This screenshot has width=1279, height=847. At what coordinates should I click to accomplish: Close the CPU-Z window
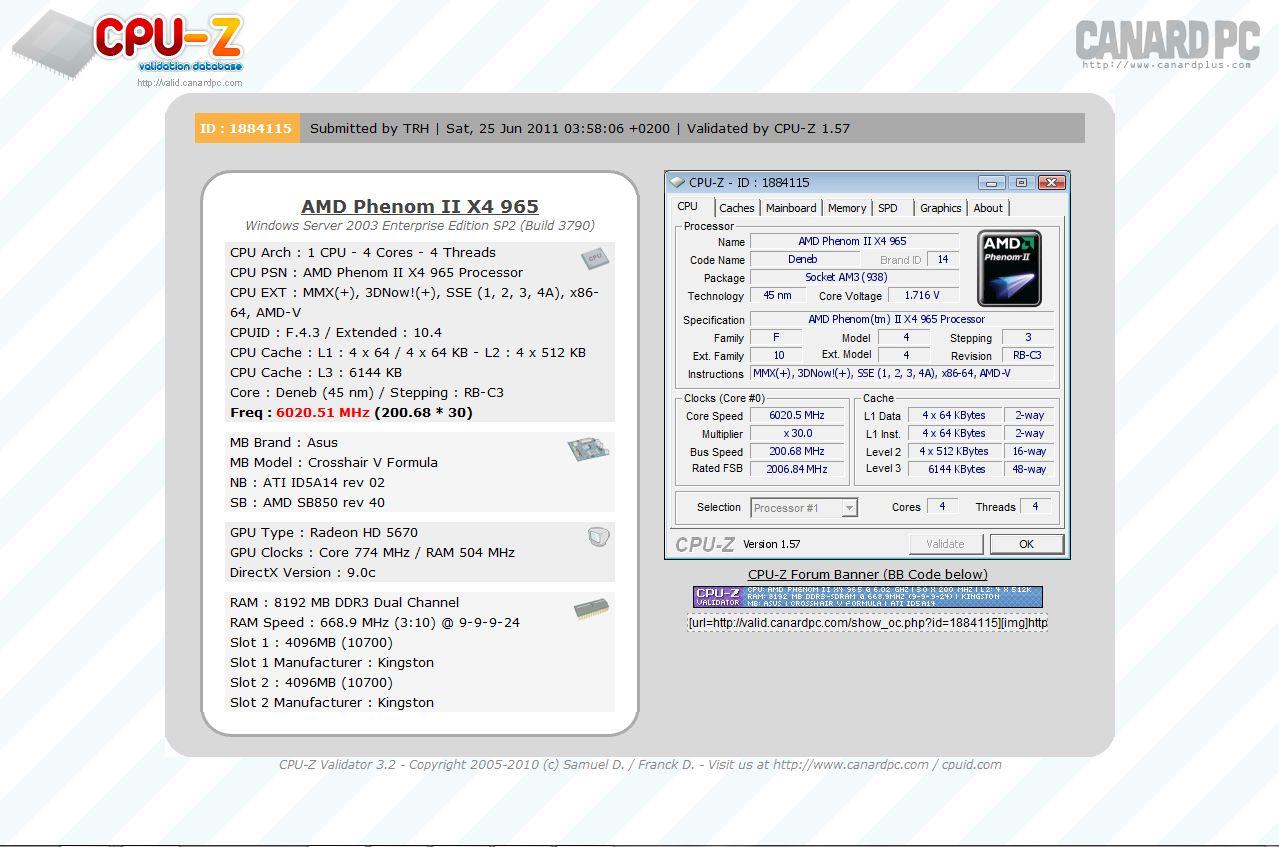(x=1051, y=183)
